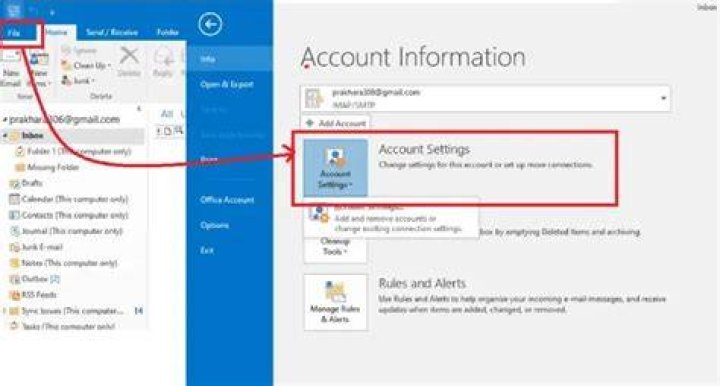Screen dimensions: 720x386
Task: Click the Add Account button
Action: pyautogui.click(x=336, y=123)
